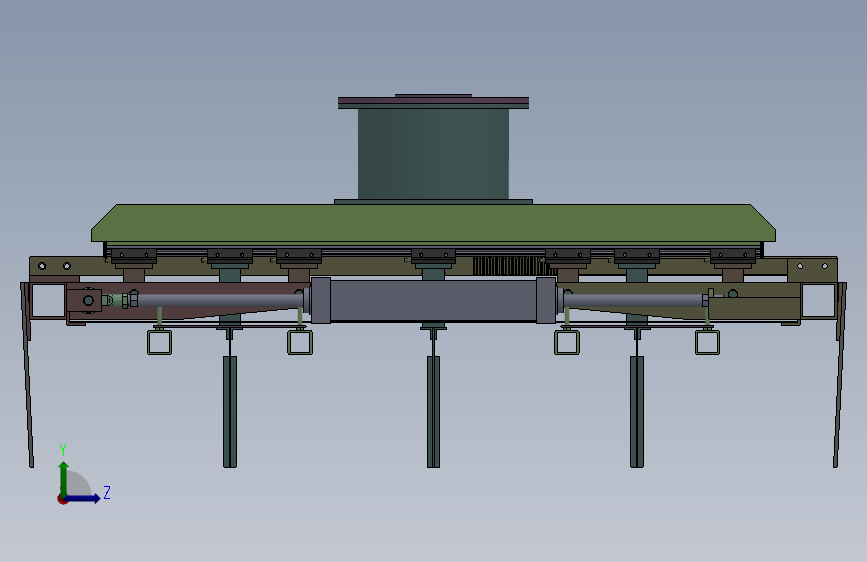Image resolution: width=867 pixels, height=562 pixels.
Task: Select the purple flange plate atop the drum
Action: pos(434,102)
